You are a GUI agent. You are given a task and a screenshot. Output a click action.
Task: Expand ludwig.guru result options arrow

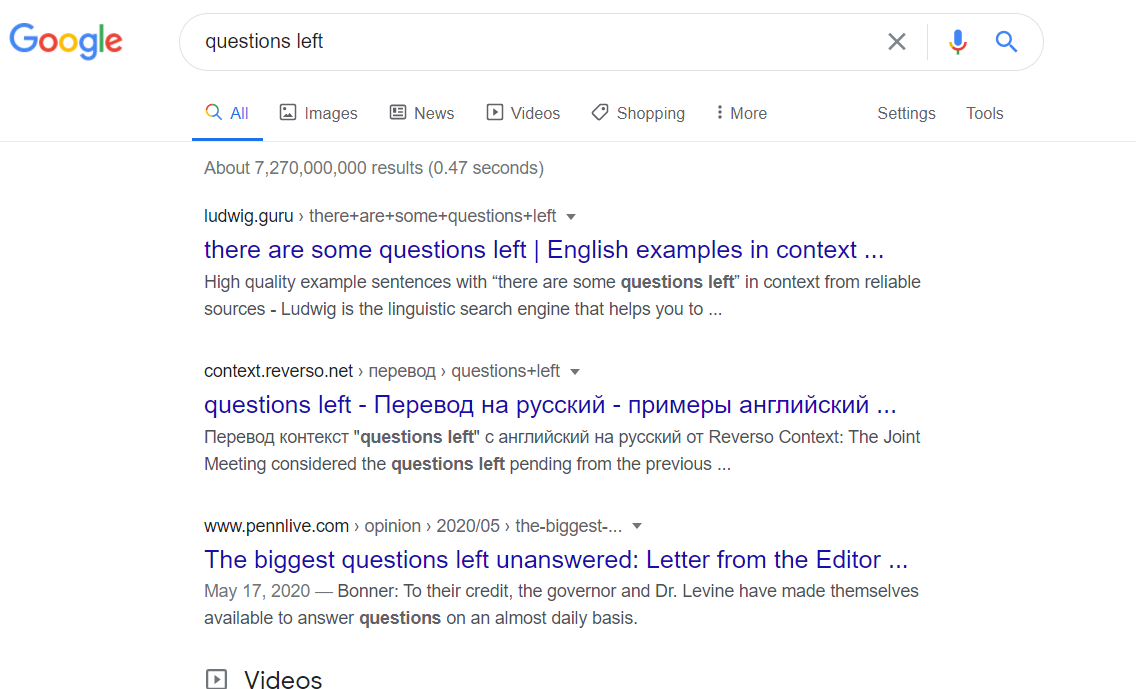pos(571,217)
